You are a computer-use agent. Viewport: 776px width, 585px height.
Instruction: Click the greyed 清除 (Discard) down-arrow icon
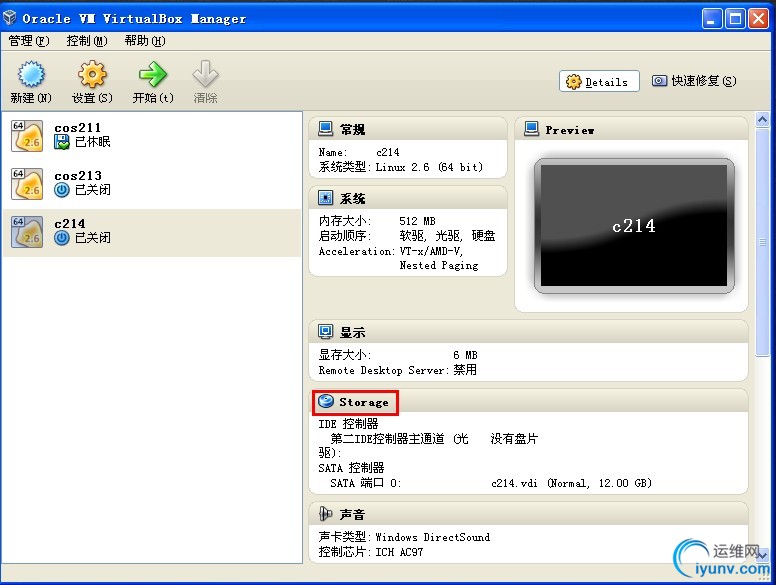(205, 74)
